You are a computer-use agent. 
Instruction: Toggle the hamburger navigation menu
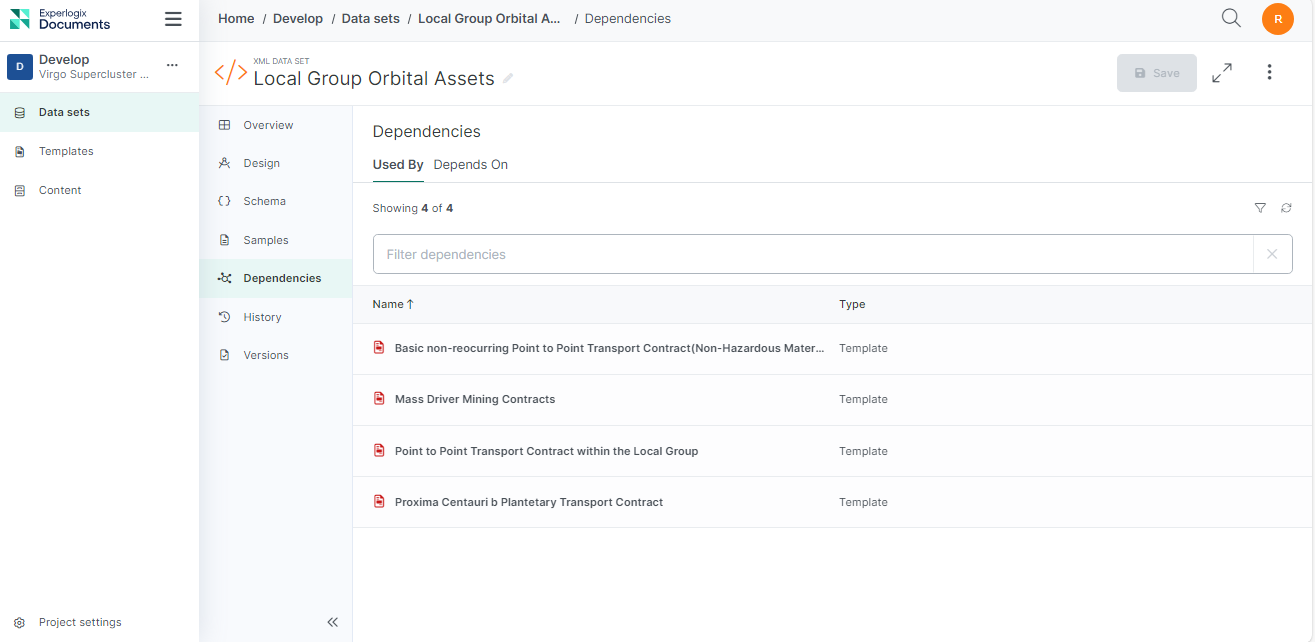[x=173, y=19]
